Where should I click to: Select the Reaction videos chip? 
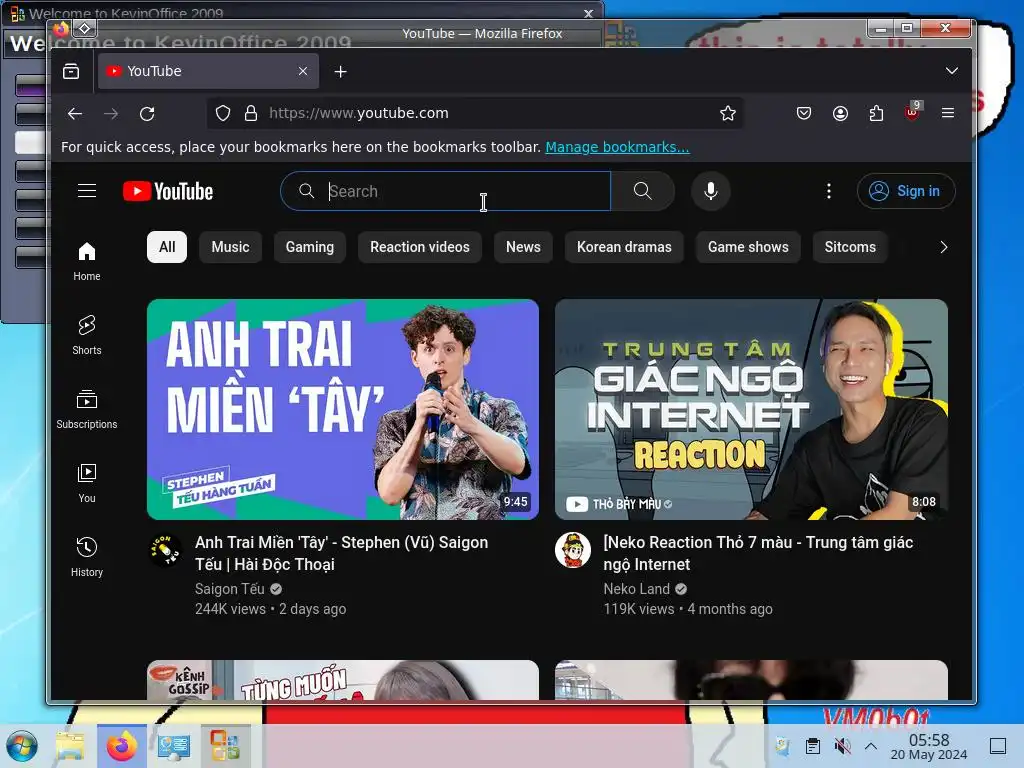(x=419, y=247)
